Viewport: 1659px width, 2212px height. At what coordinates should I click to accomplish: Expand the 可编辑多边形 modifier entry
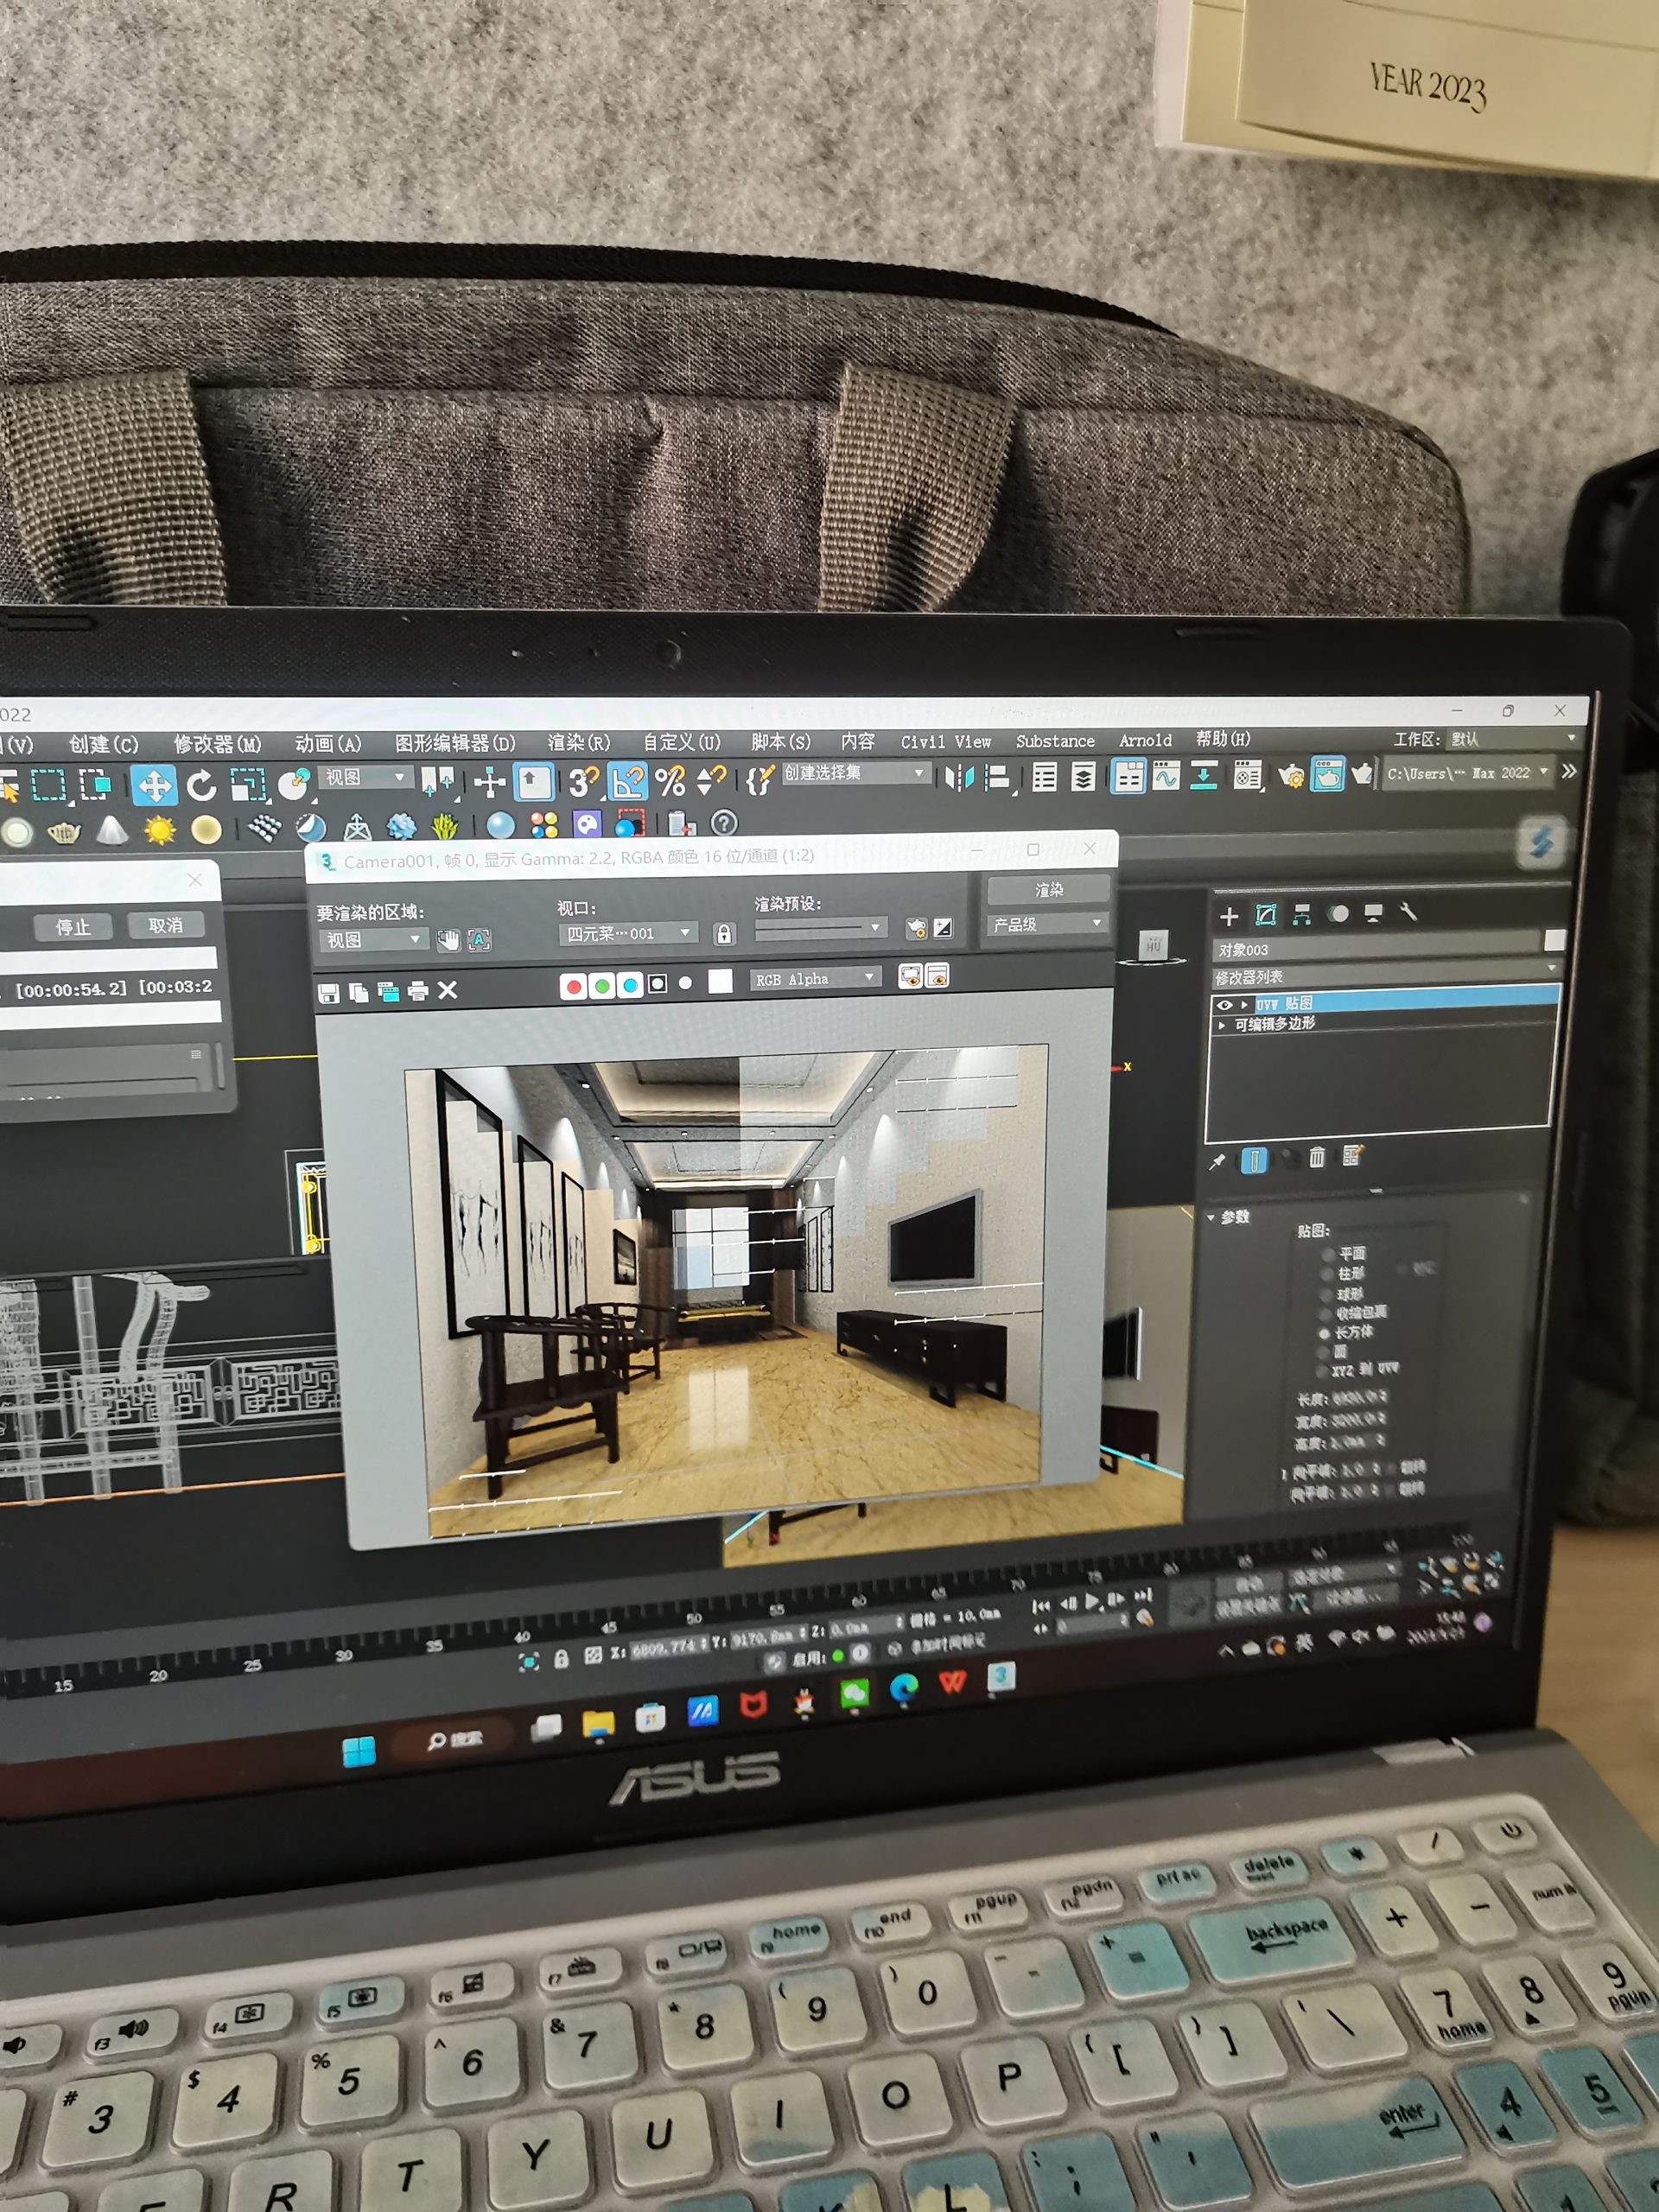click(x=1222, y=1025)
